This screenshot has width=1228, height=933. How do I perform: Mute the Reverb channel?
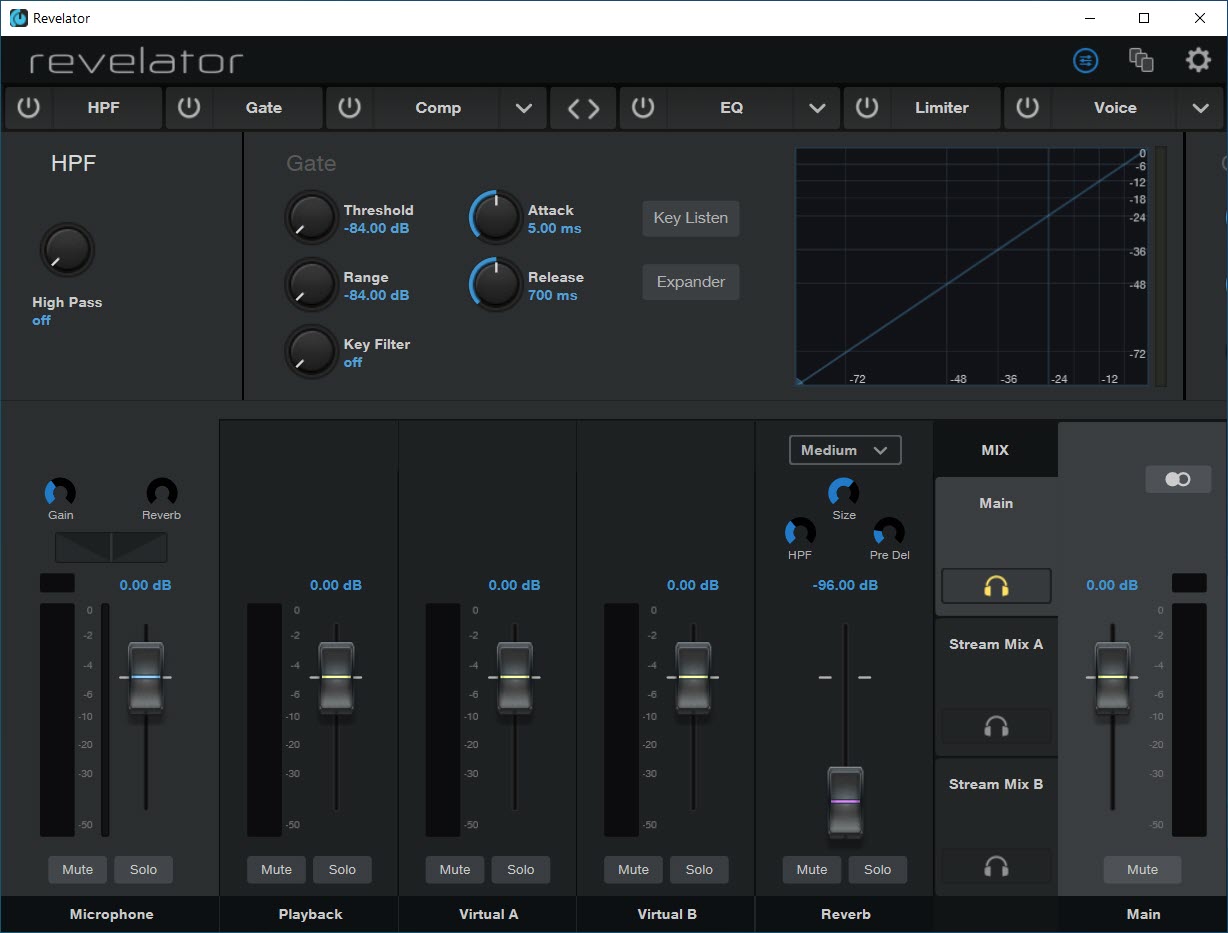(812, 870)
